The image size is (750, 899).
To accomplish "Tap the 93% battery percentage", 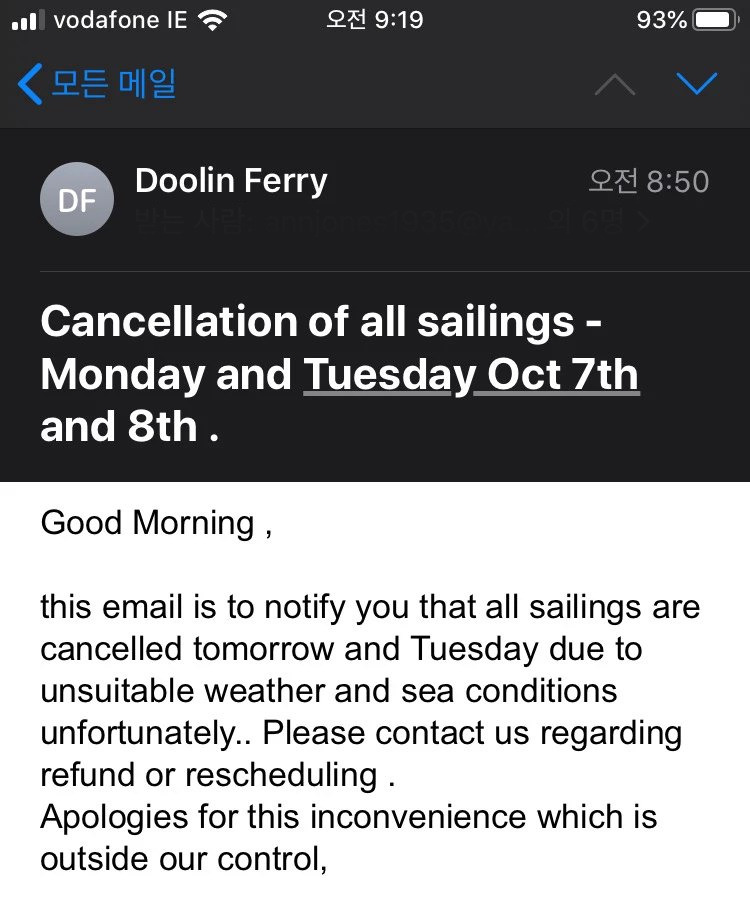I will click(x=661, y=20).
